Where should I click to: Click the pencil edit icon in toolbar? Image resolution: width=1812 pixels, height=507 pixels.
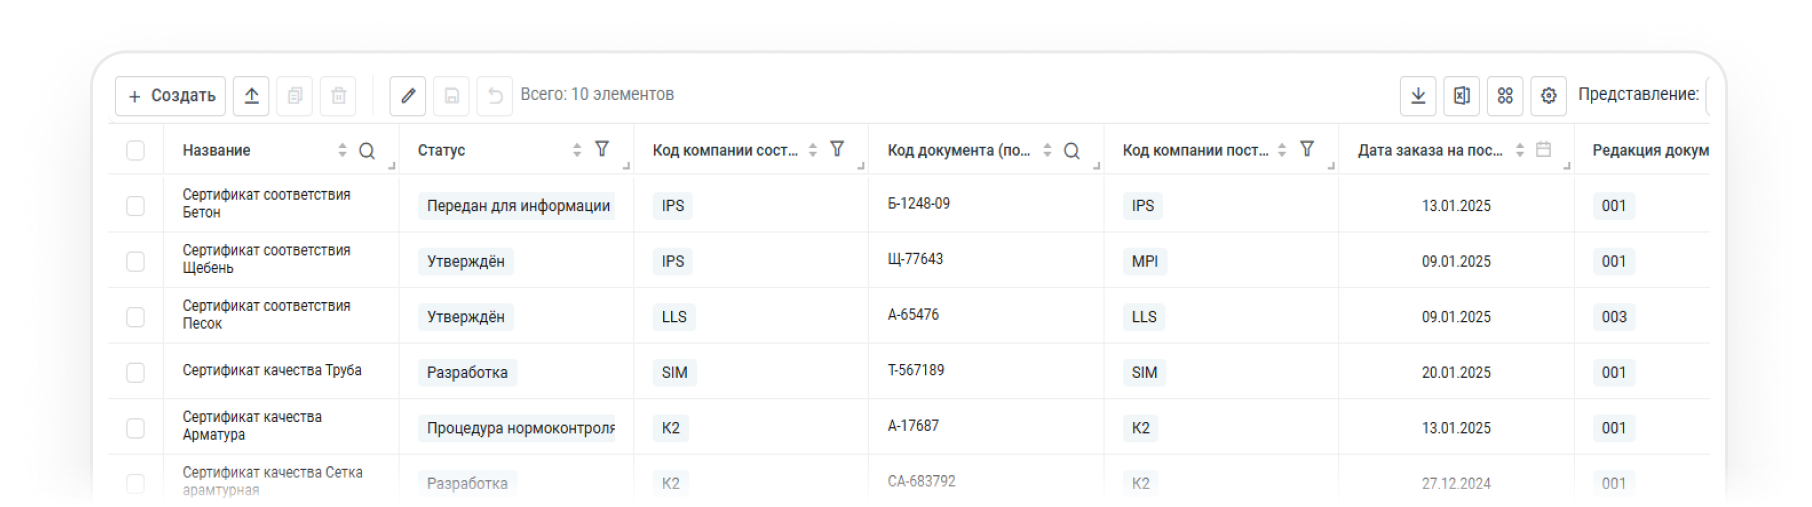point(408,96)
